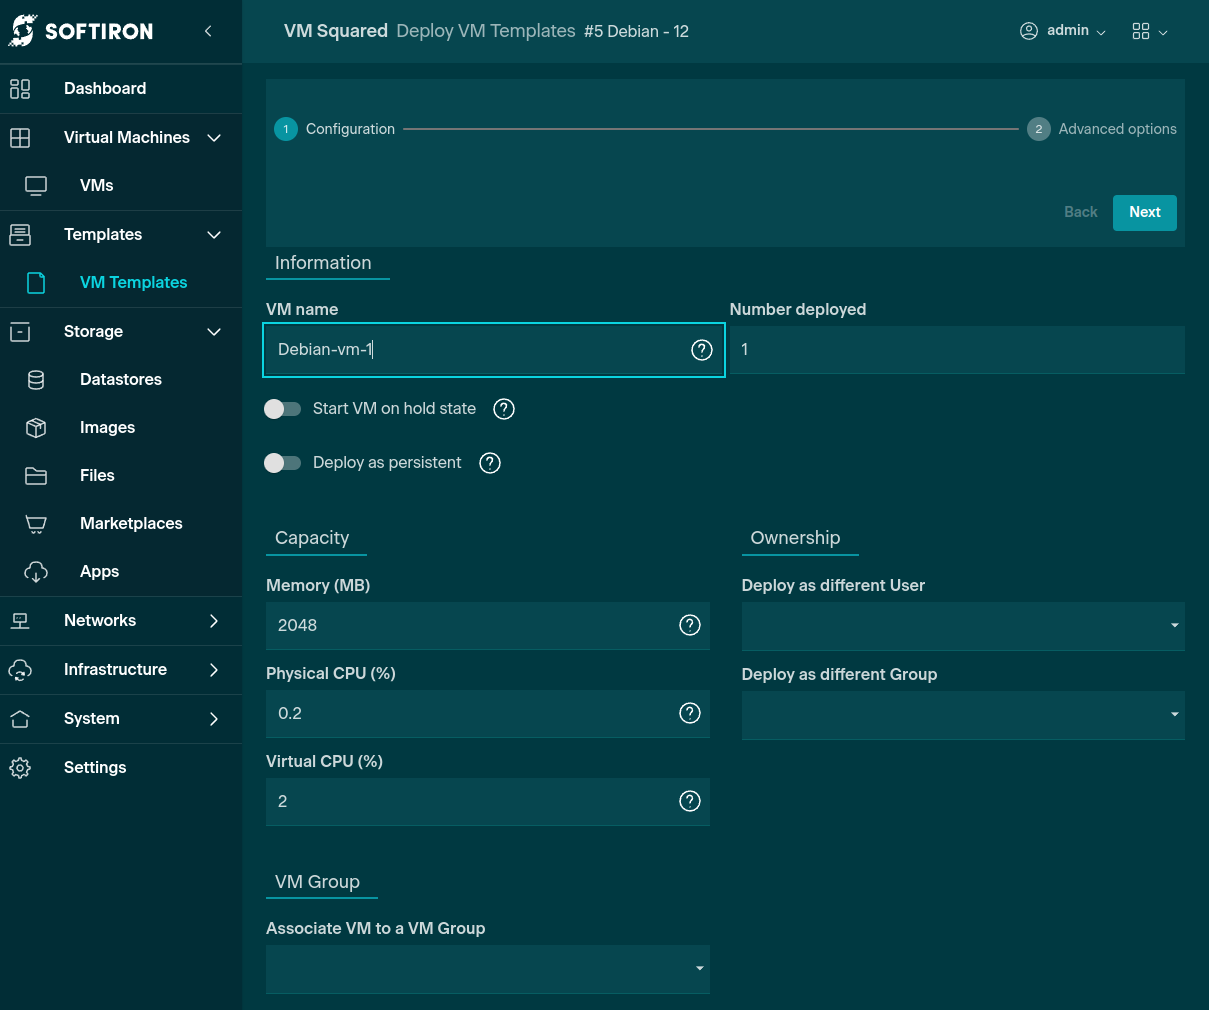1209x1010 pixels.
Task: Go to Marketplaces in the sidebar
Action: point(131,524)
